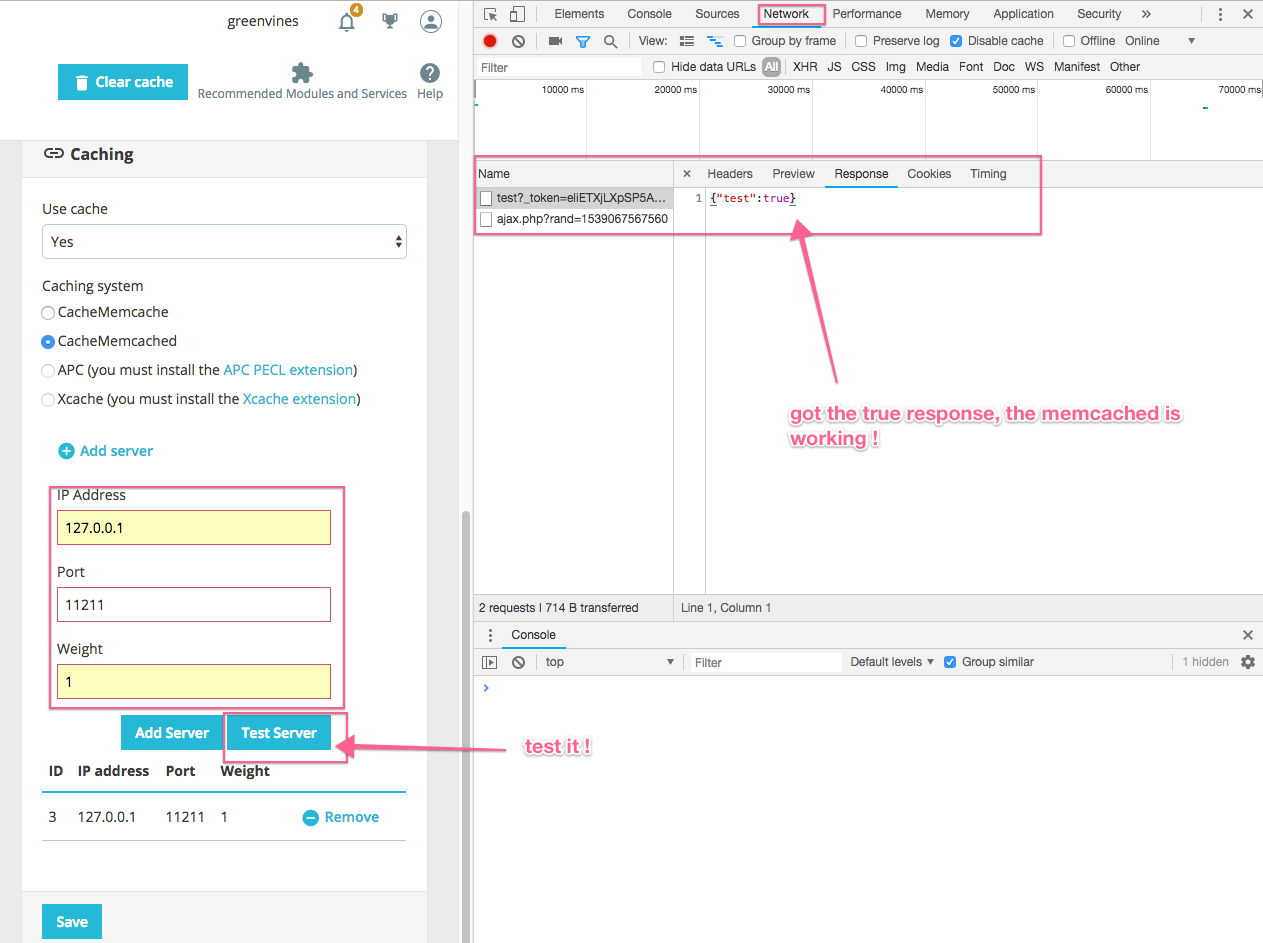Toggle the network filter funnel icon
The image size is (1263, 943).
click(583, 41)
